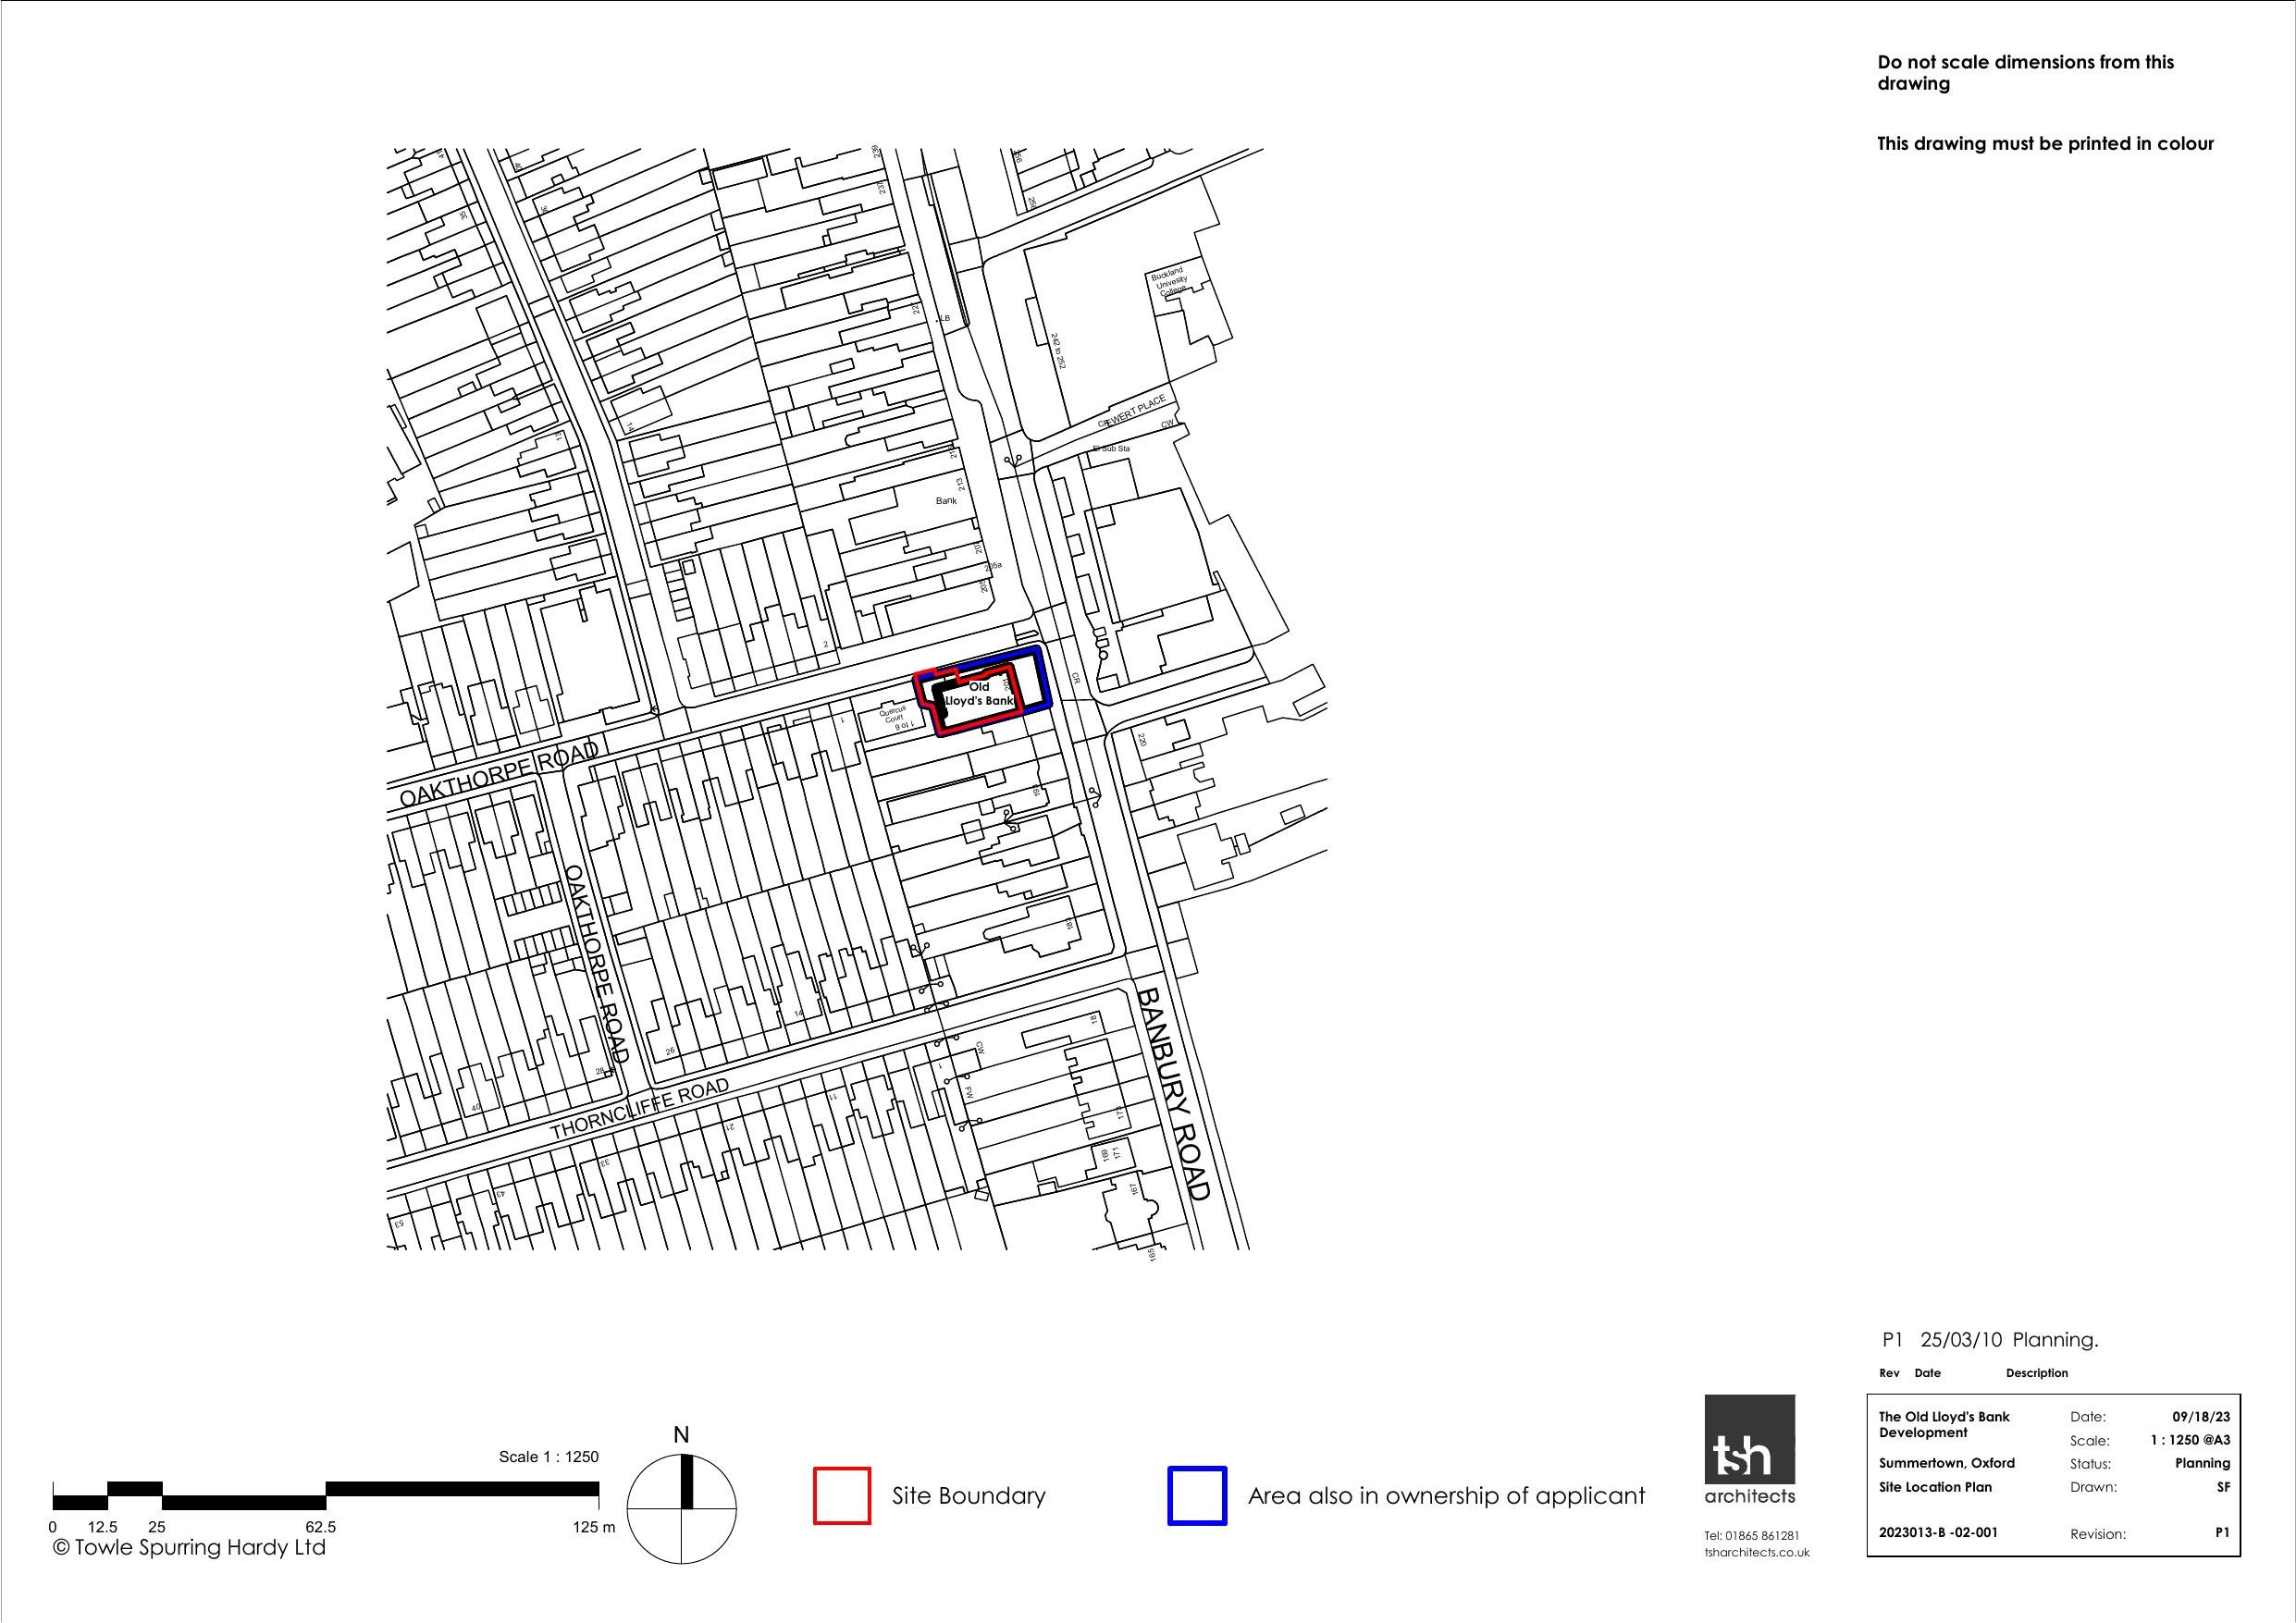This screenshot has width=2296, height=1623.
Task: Click the horizontal OAKTHORPE ROAD label
Action: 498,777
